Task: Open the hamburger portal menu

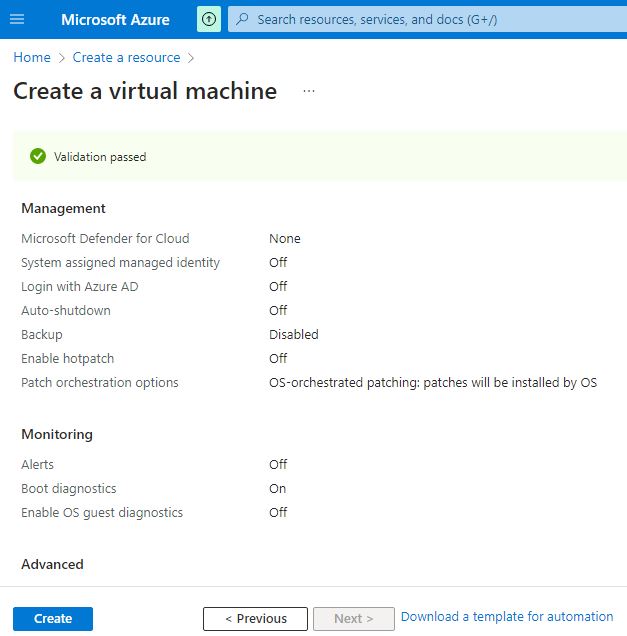Action: 17,19
